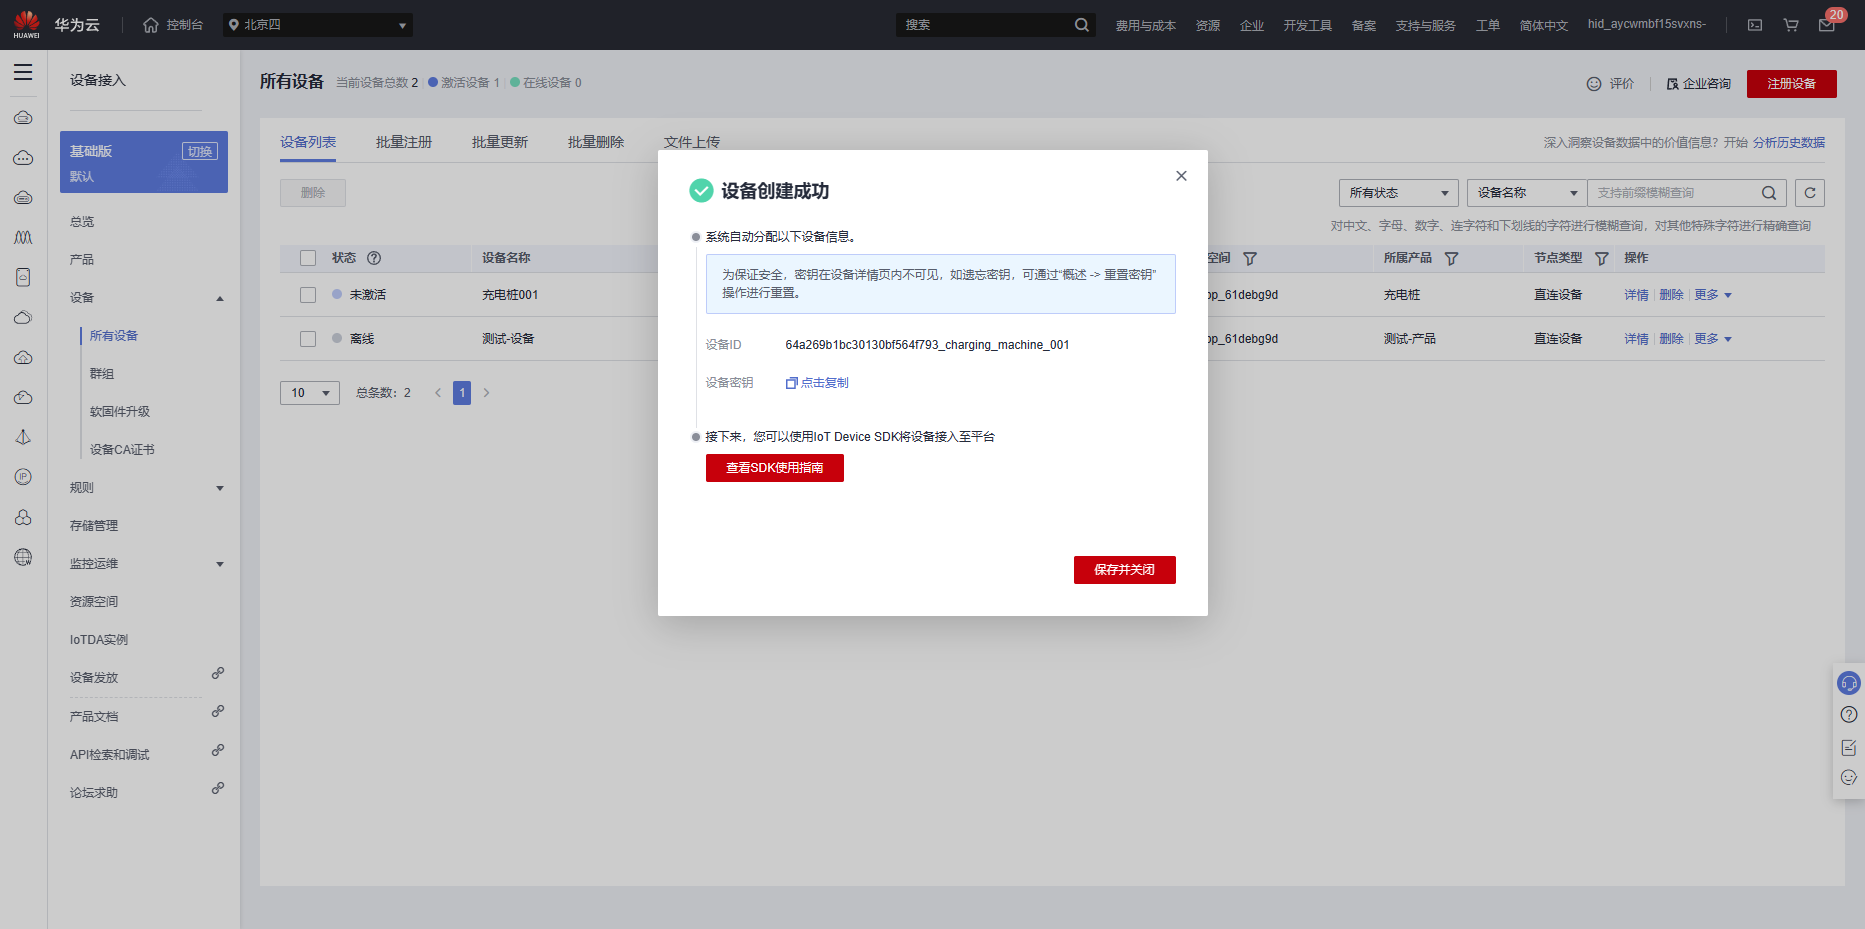The height and width of the screenshot is (929, 1865).
Task: Click the 产品文档 external link icon
Action: 217,711
